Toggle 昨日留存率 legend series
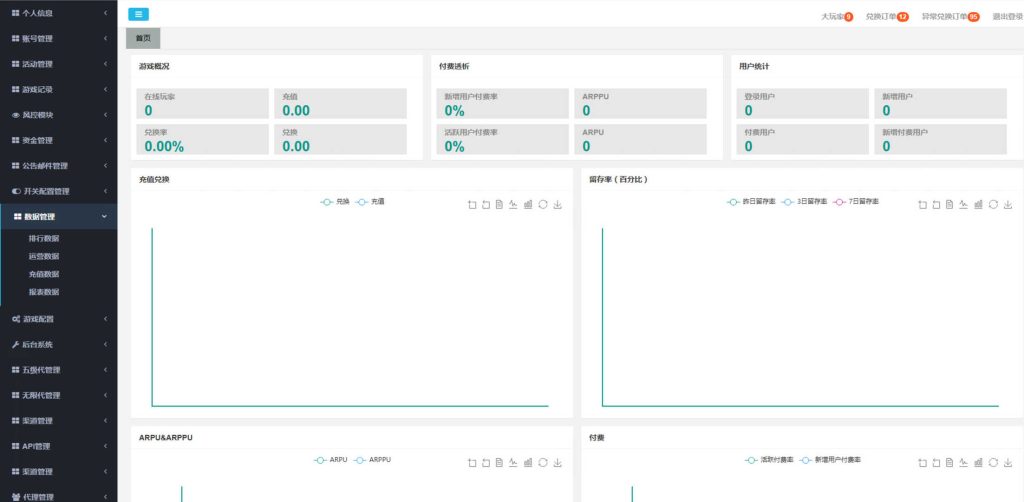This screenshot has height=502, width=1024. point(752,201)
